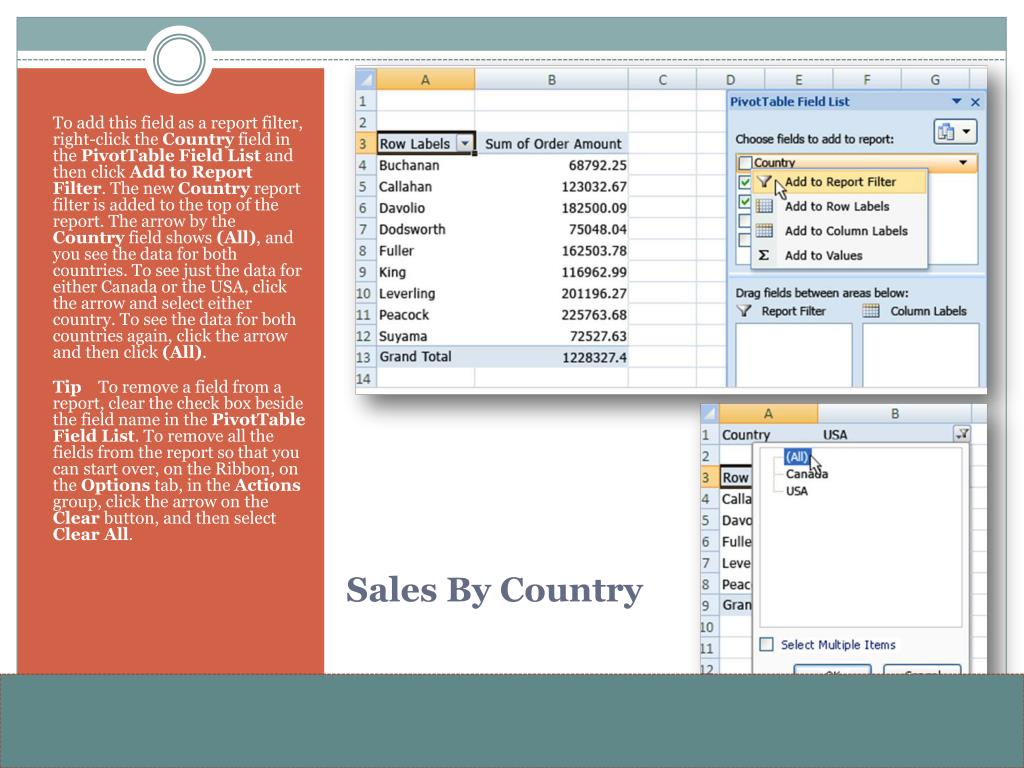Click the 'Fuller' row label cell
The width and height of the screenshot is (1024, 768).
(x=425, y=251)
